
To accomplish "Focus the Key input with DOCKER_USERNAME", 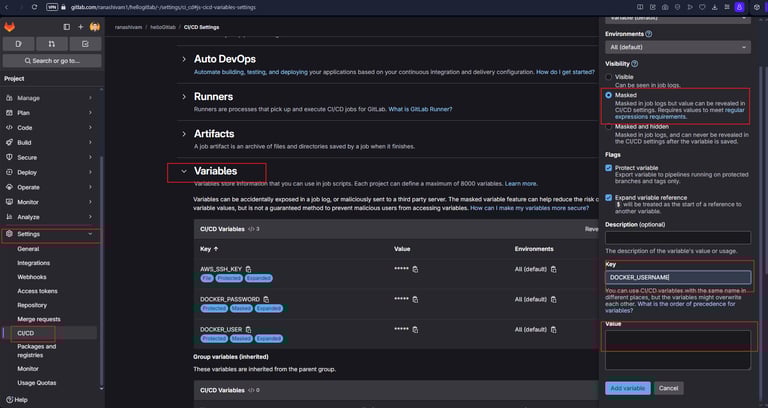I will [x=678, y=277].
